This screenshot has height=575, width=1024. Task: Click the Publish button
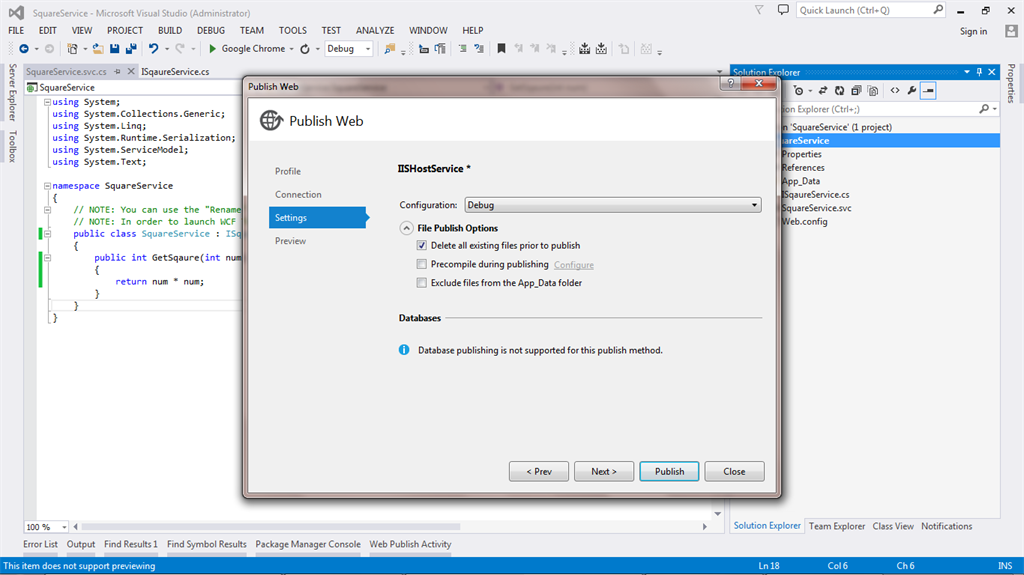click(669, 472)
